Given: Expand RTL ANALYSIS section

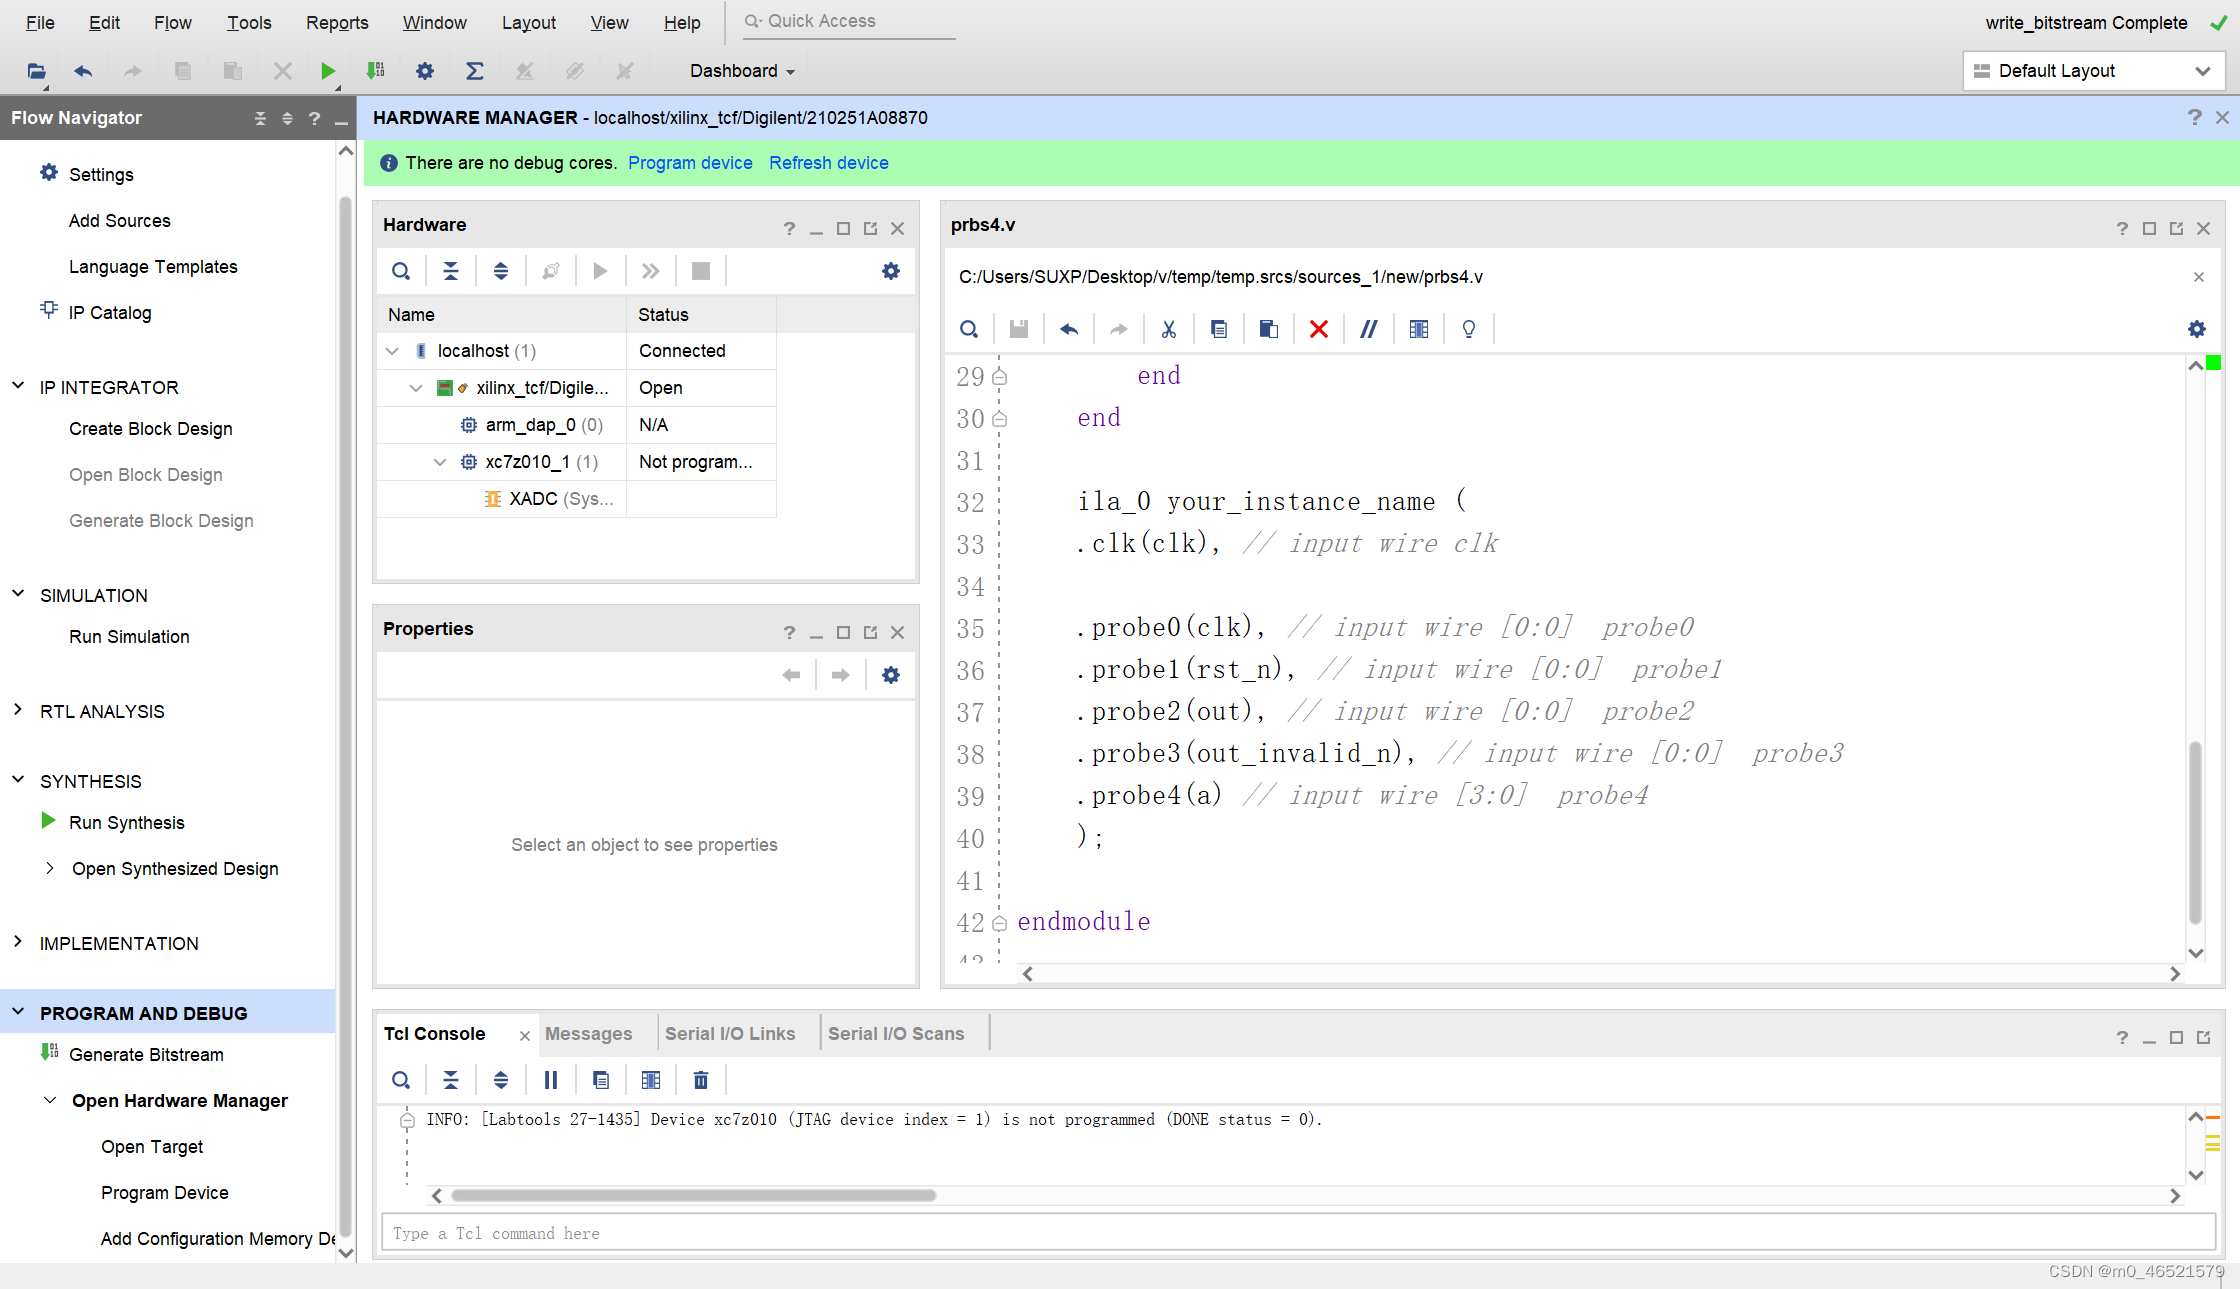Looking at the screenshot, I should pyautogui.click(x=18, y=711).
